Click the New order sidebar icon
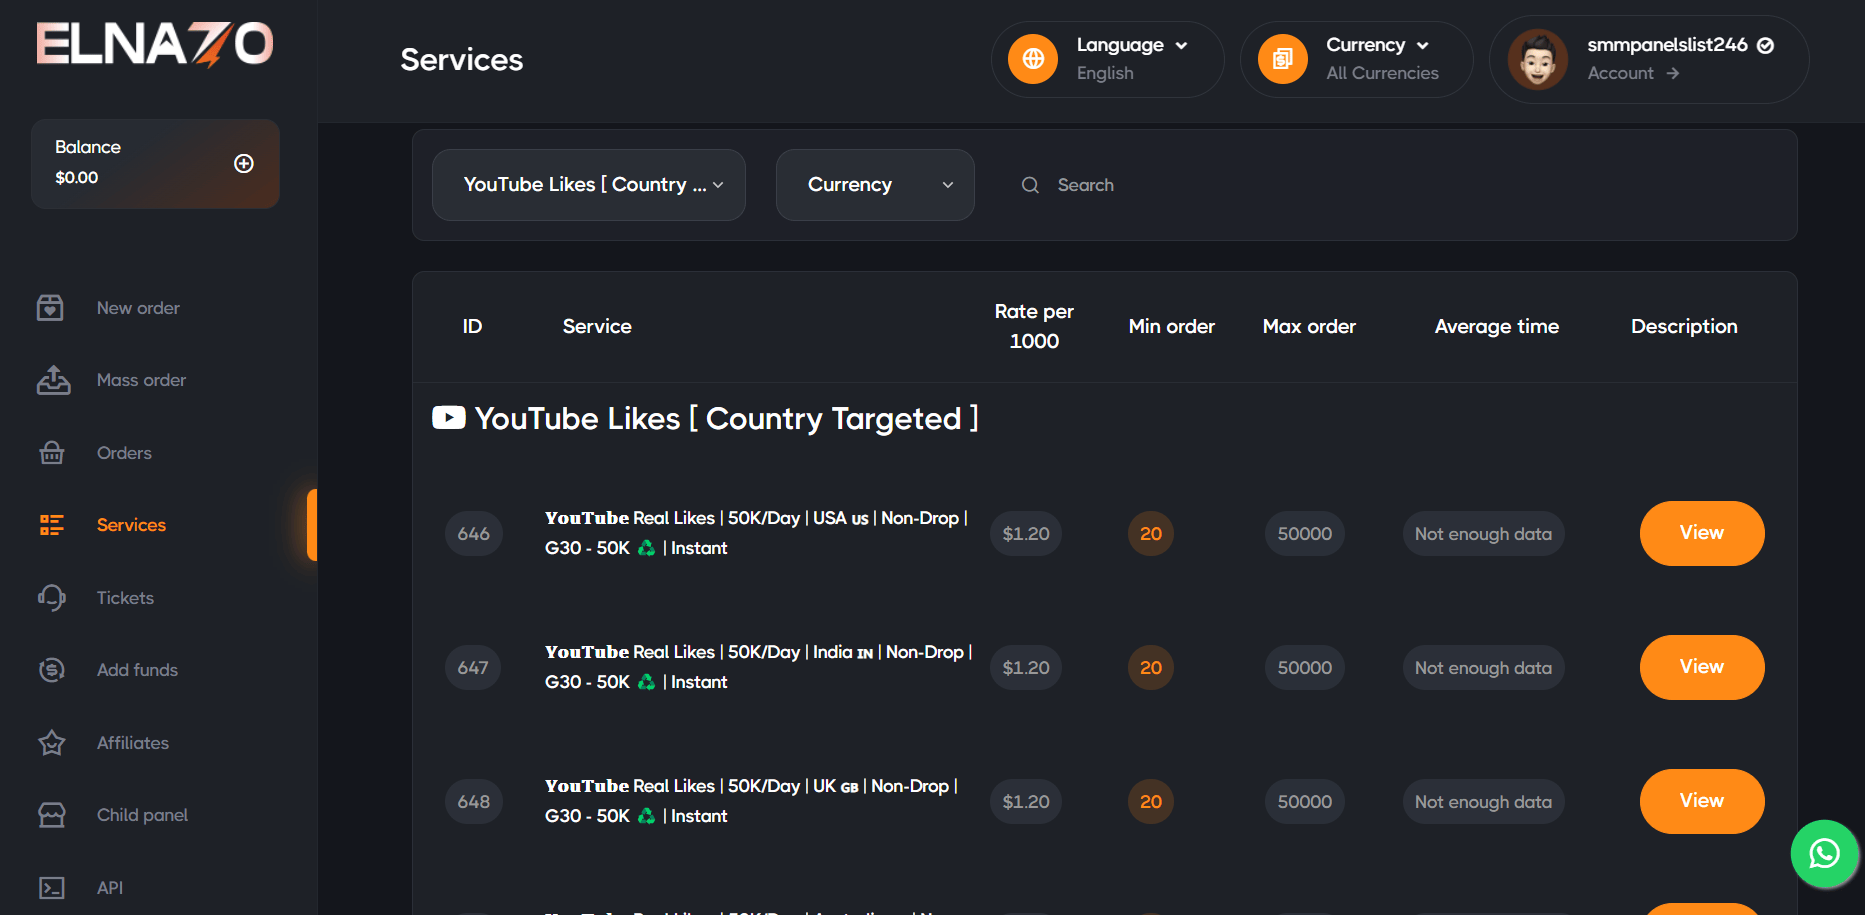Image resolution: width=1865 pixels, height=915 pixels. 51,308
